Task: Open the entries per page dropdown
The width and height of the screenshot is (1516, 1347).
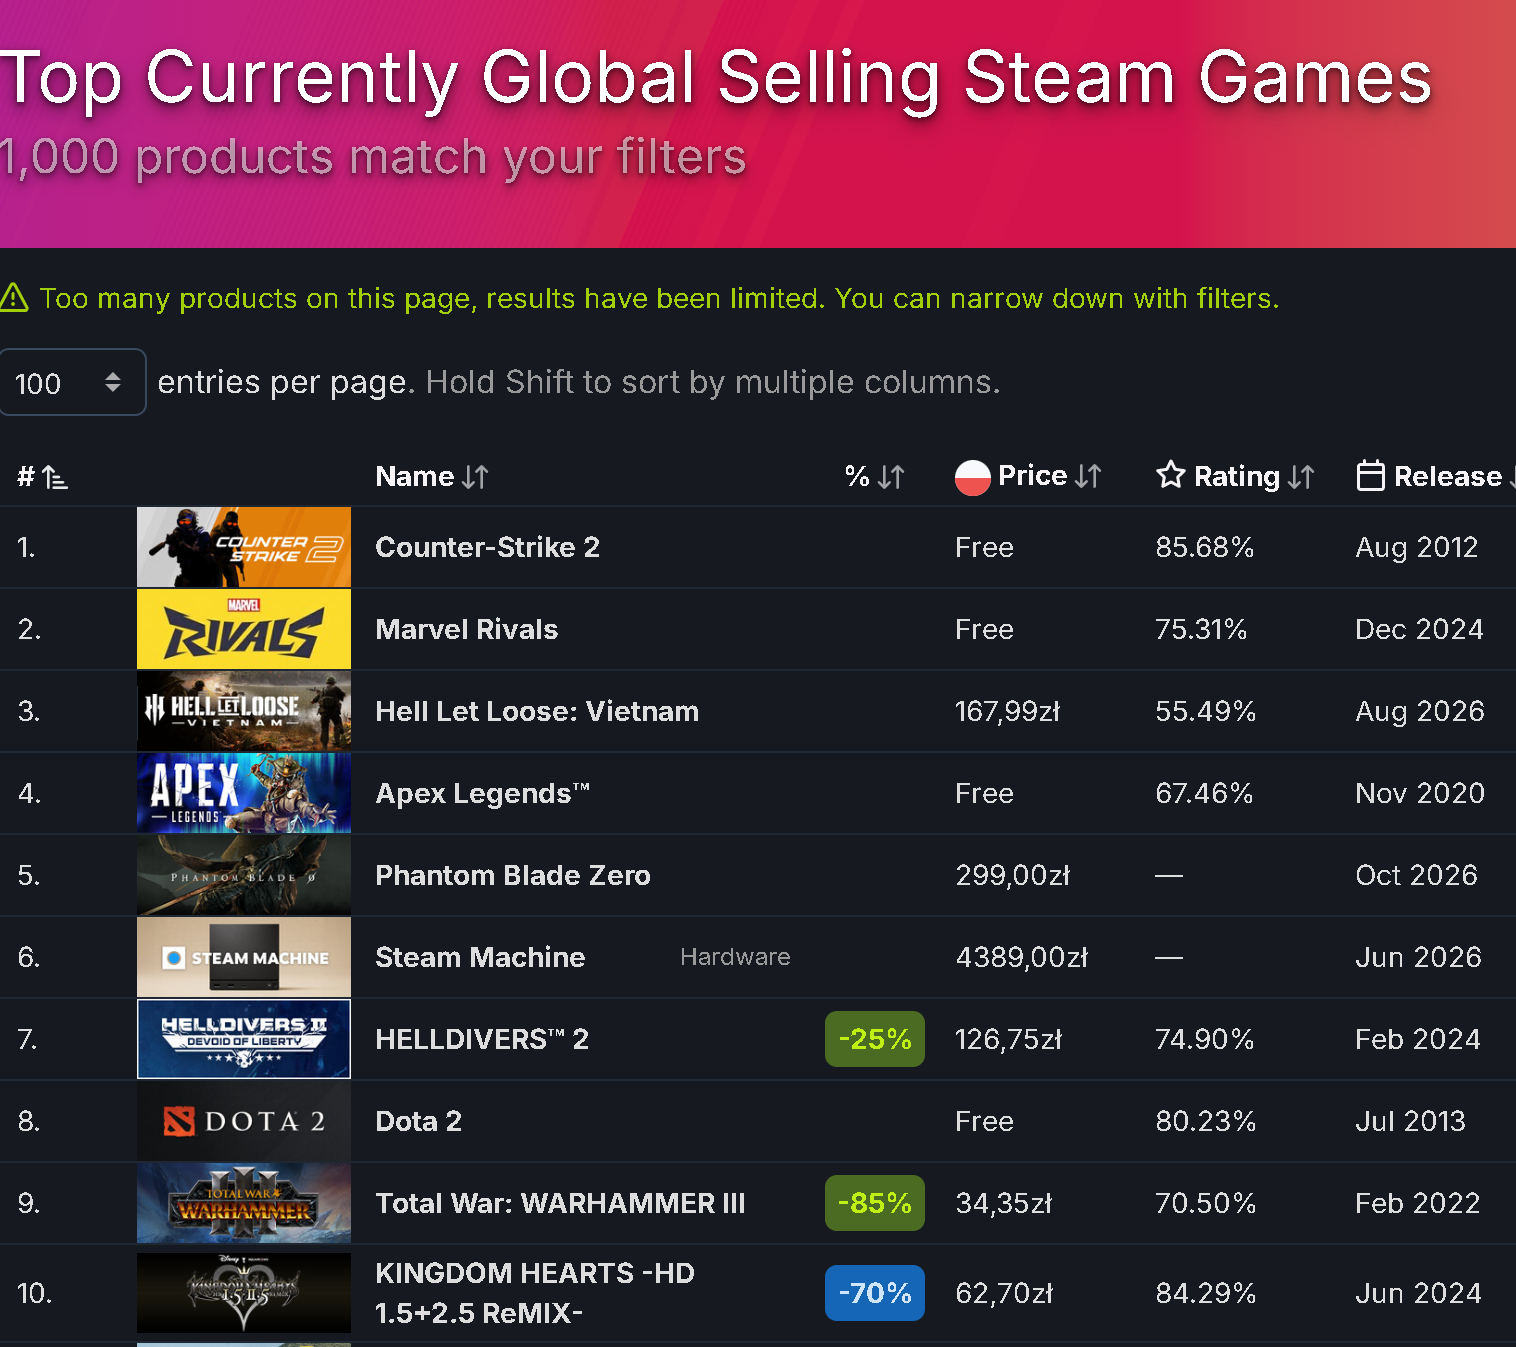Action: 72,382
